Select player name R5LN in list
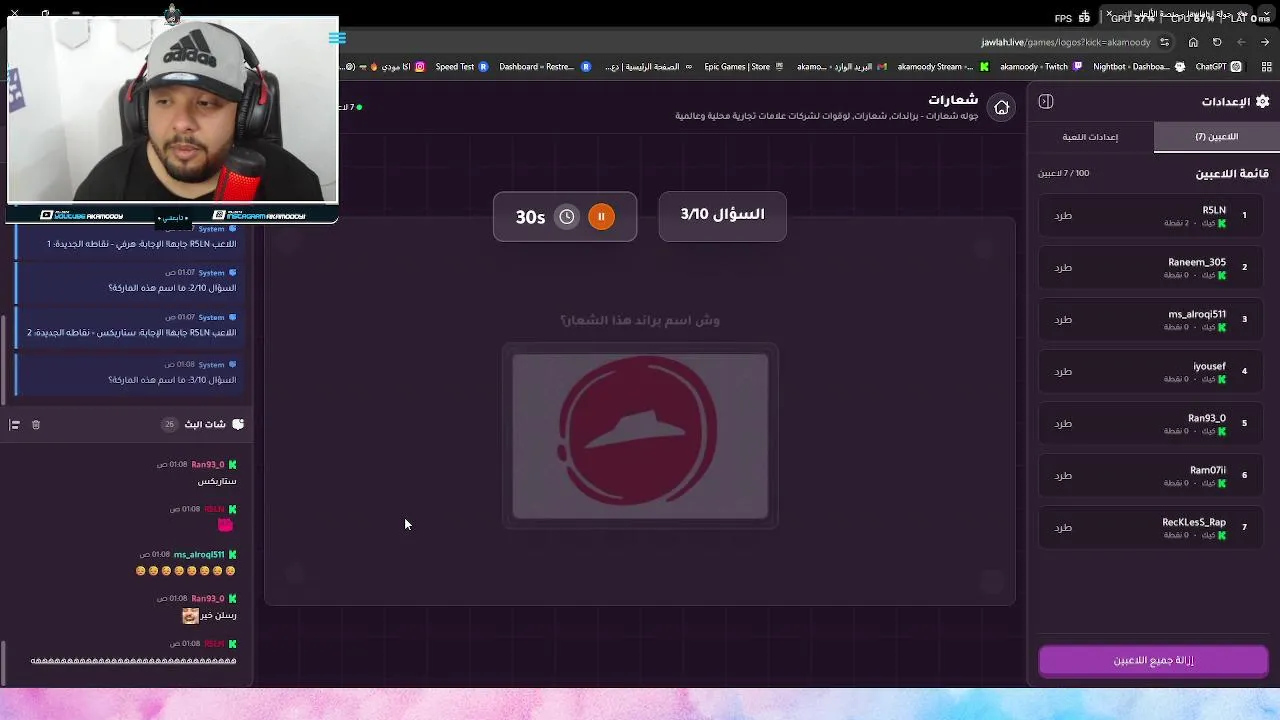 (1214, 210)
